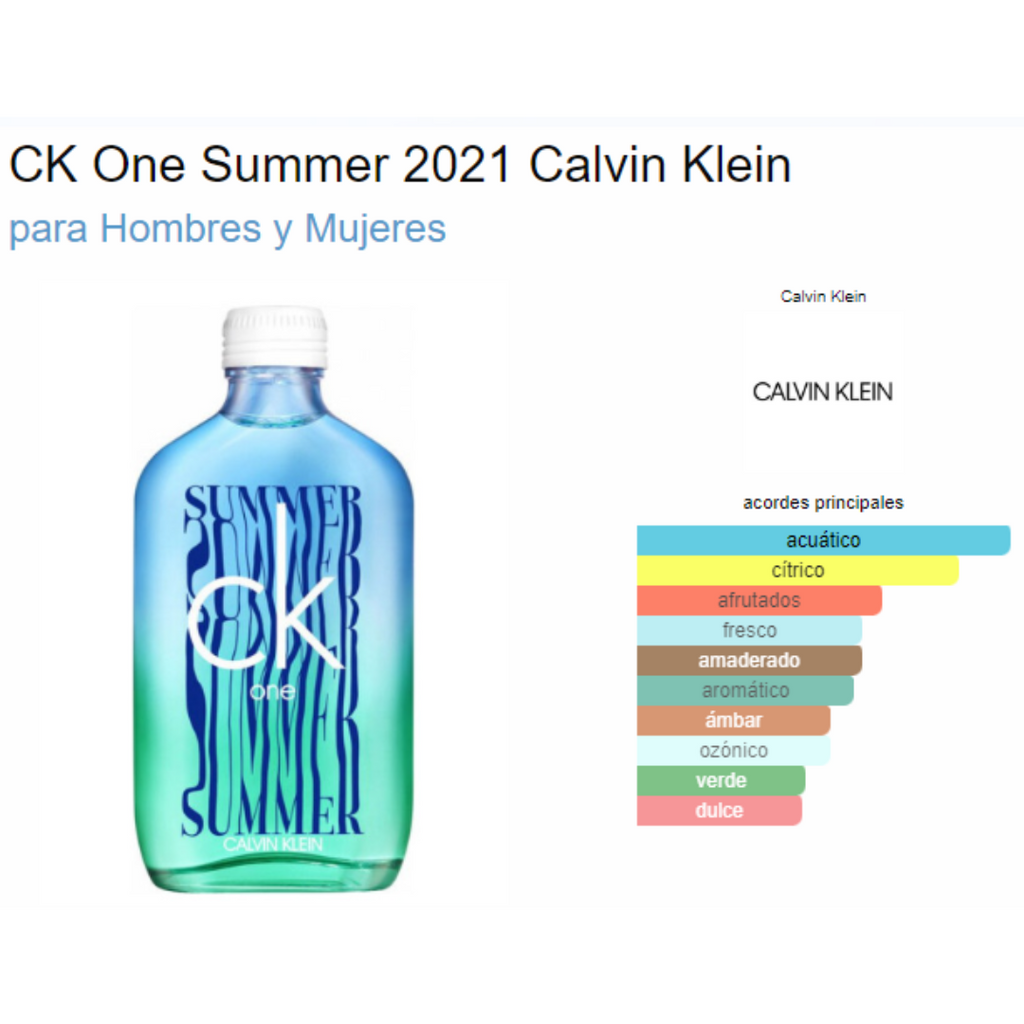Click the bottom SUMMER text on bottle

point(272,813)
